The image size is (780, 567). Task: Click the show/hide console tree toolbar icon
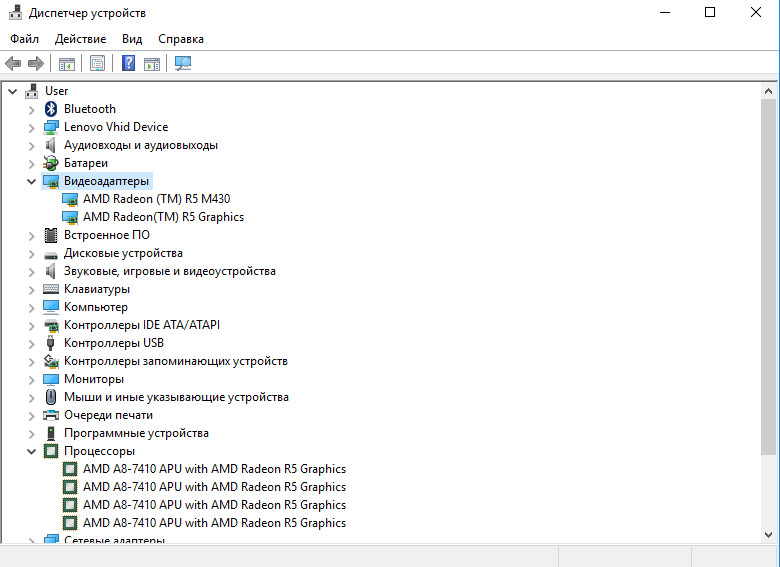pyautogui.click(x=67, y=64)
